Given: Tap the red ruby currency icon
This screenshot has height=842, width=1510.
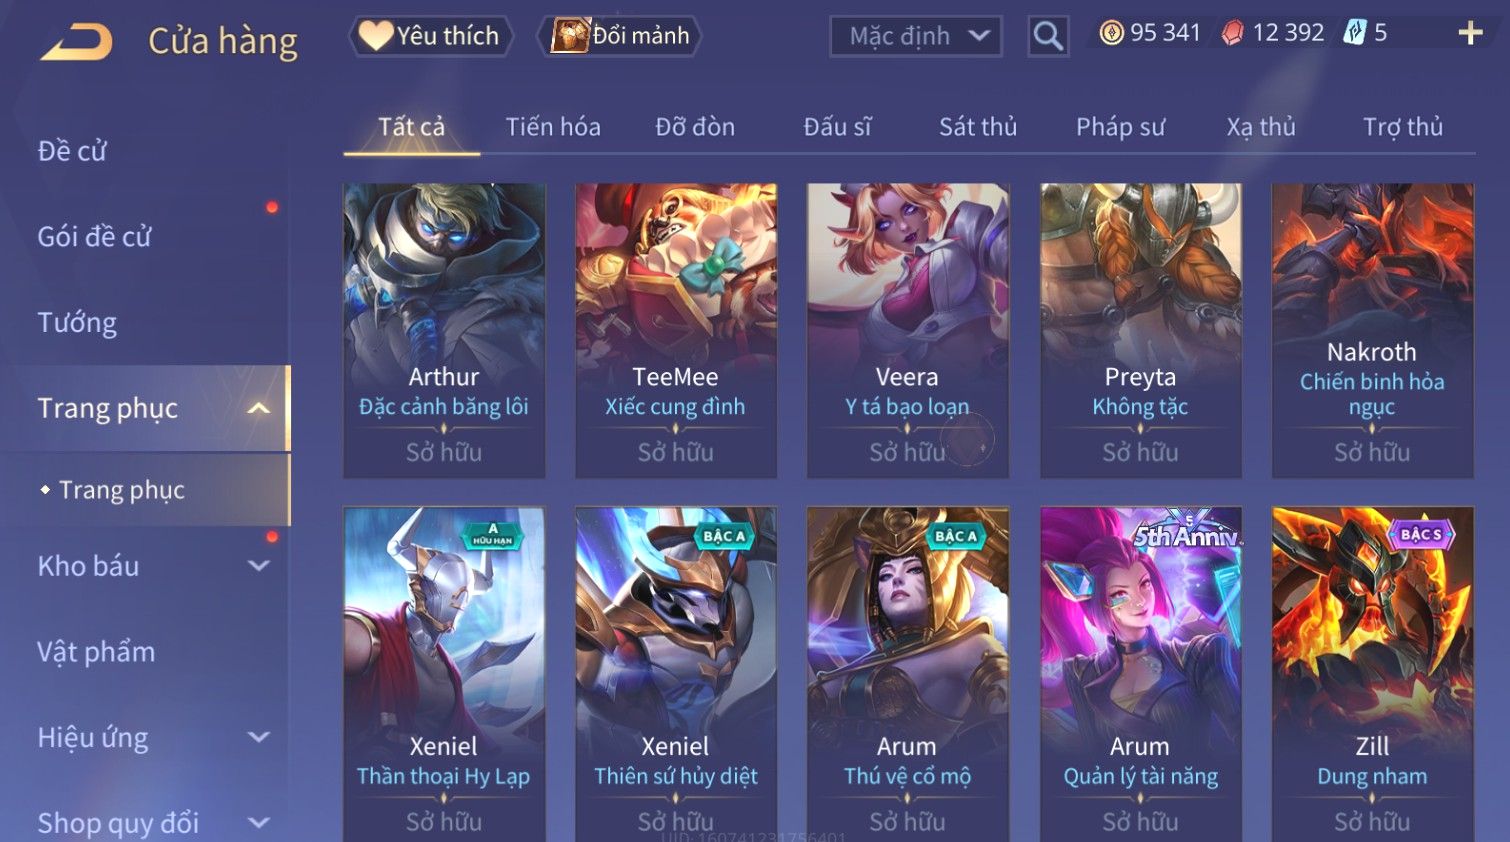Looking at the screenshot, I should tap(1232, 33).
